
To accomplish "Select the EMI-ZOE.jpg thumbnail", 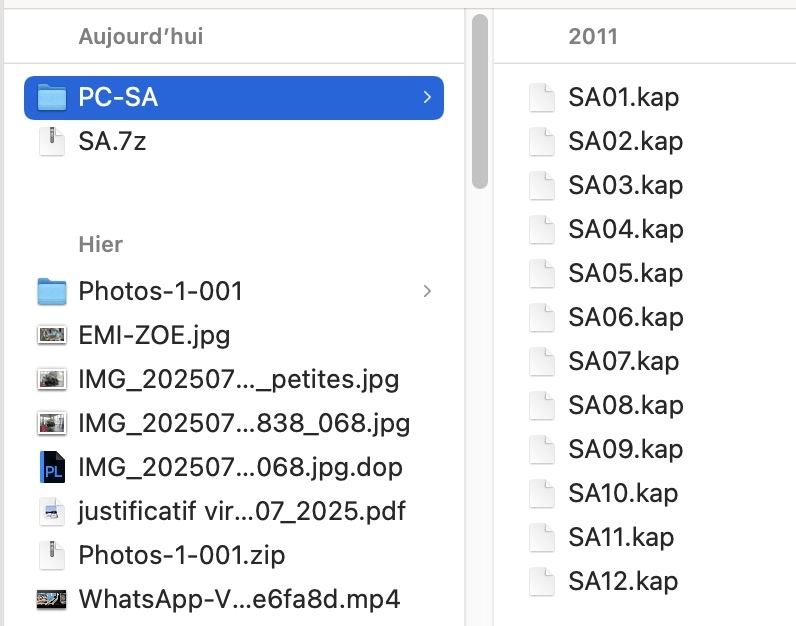I will click(x=52, y=335).
